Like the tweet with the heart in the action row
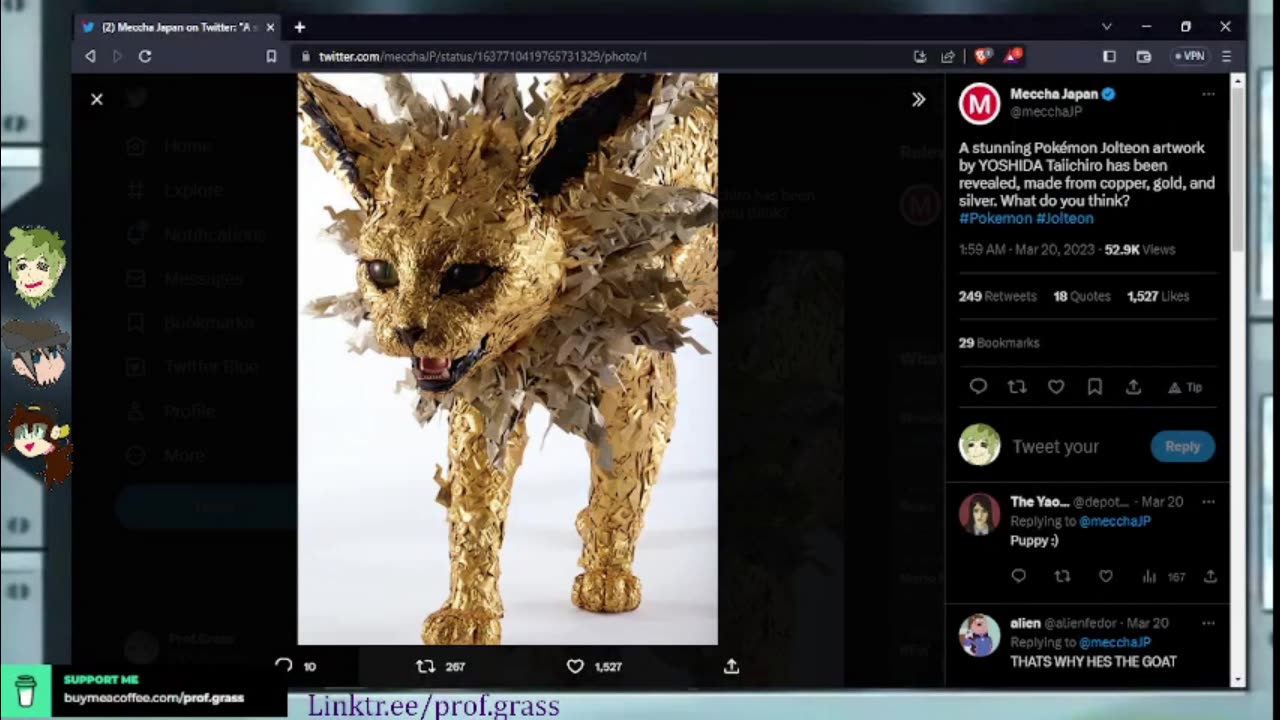1280x720 pixels. (x=1056, y=387)
